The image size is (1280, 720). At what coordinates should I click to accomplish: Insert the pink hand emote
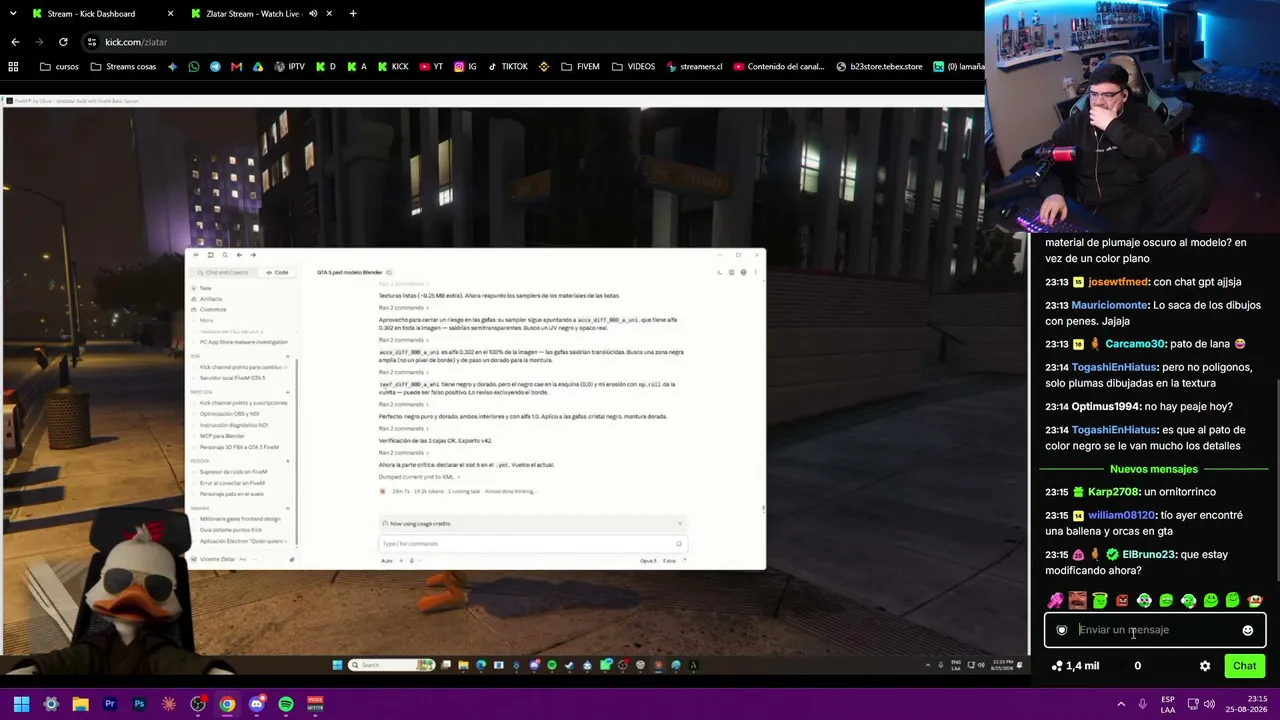coord(1055,601)
